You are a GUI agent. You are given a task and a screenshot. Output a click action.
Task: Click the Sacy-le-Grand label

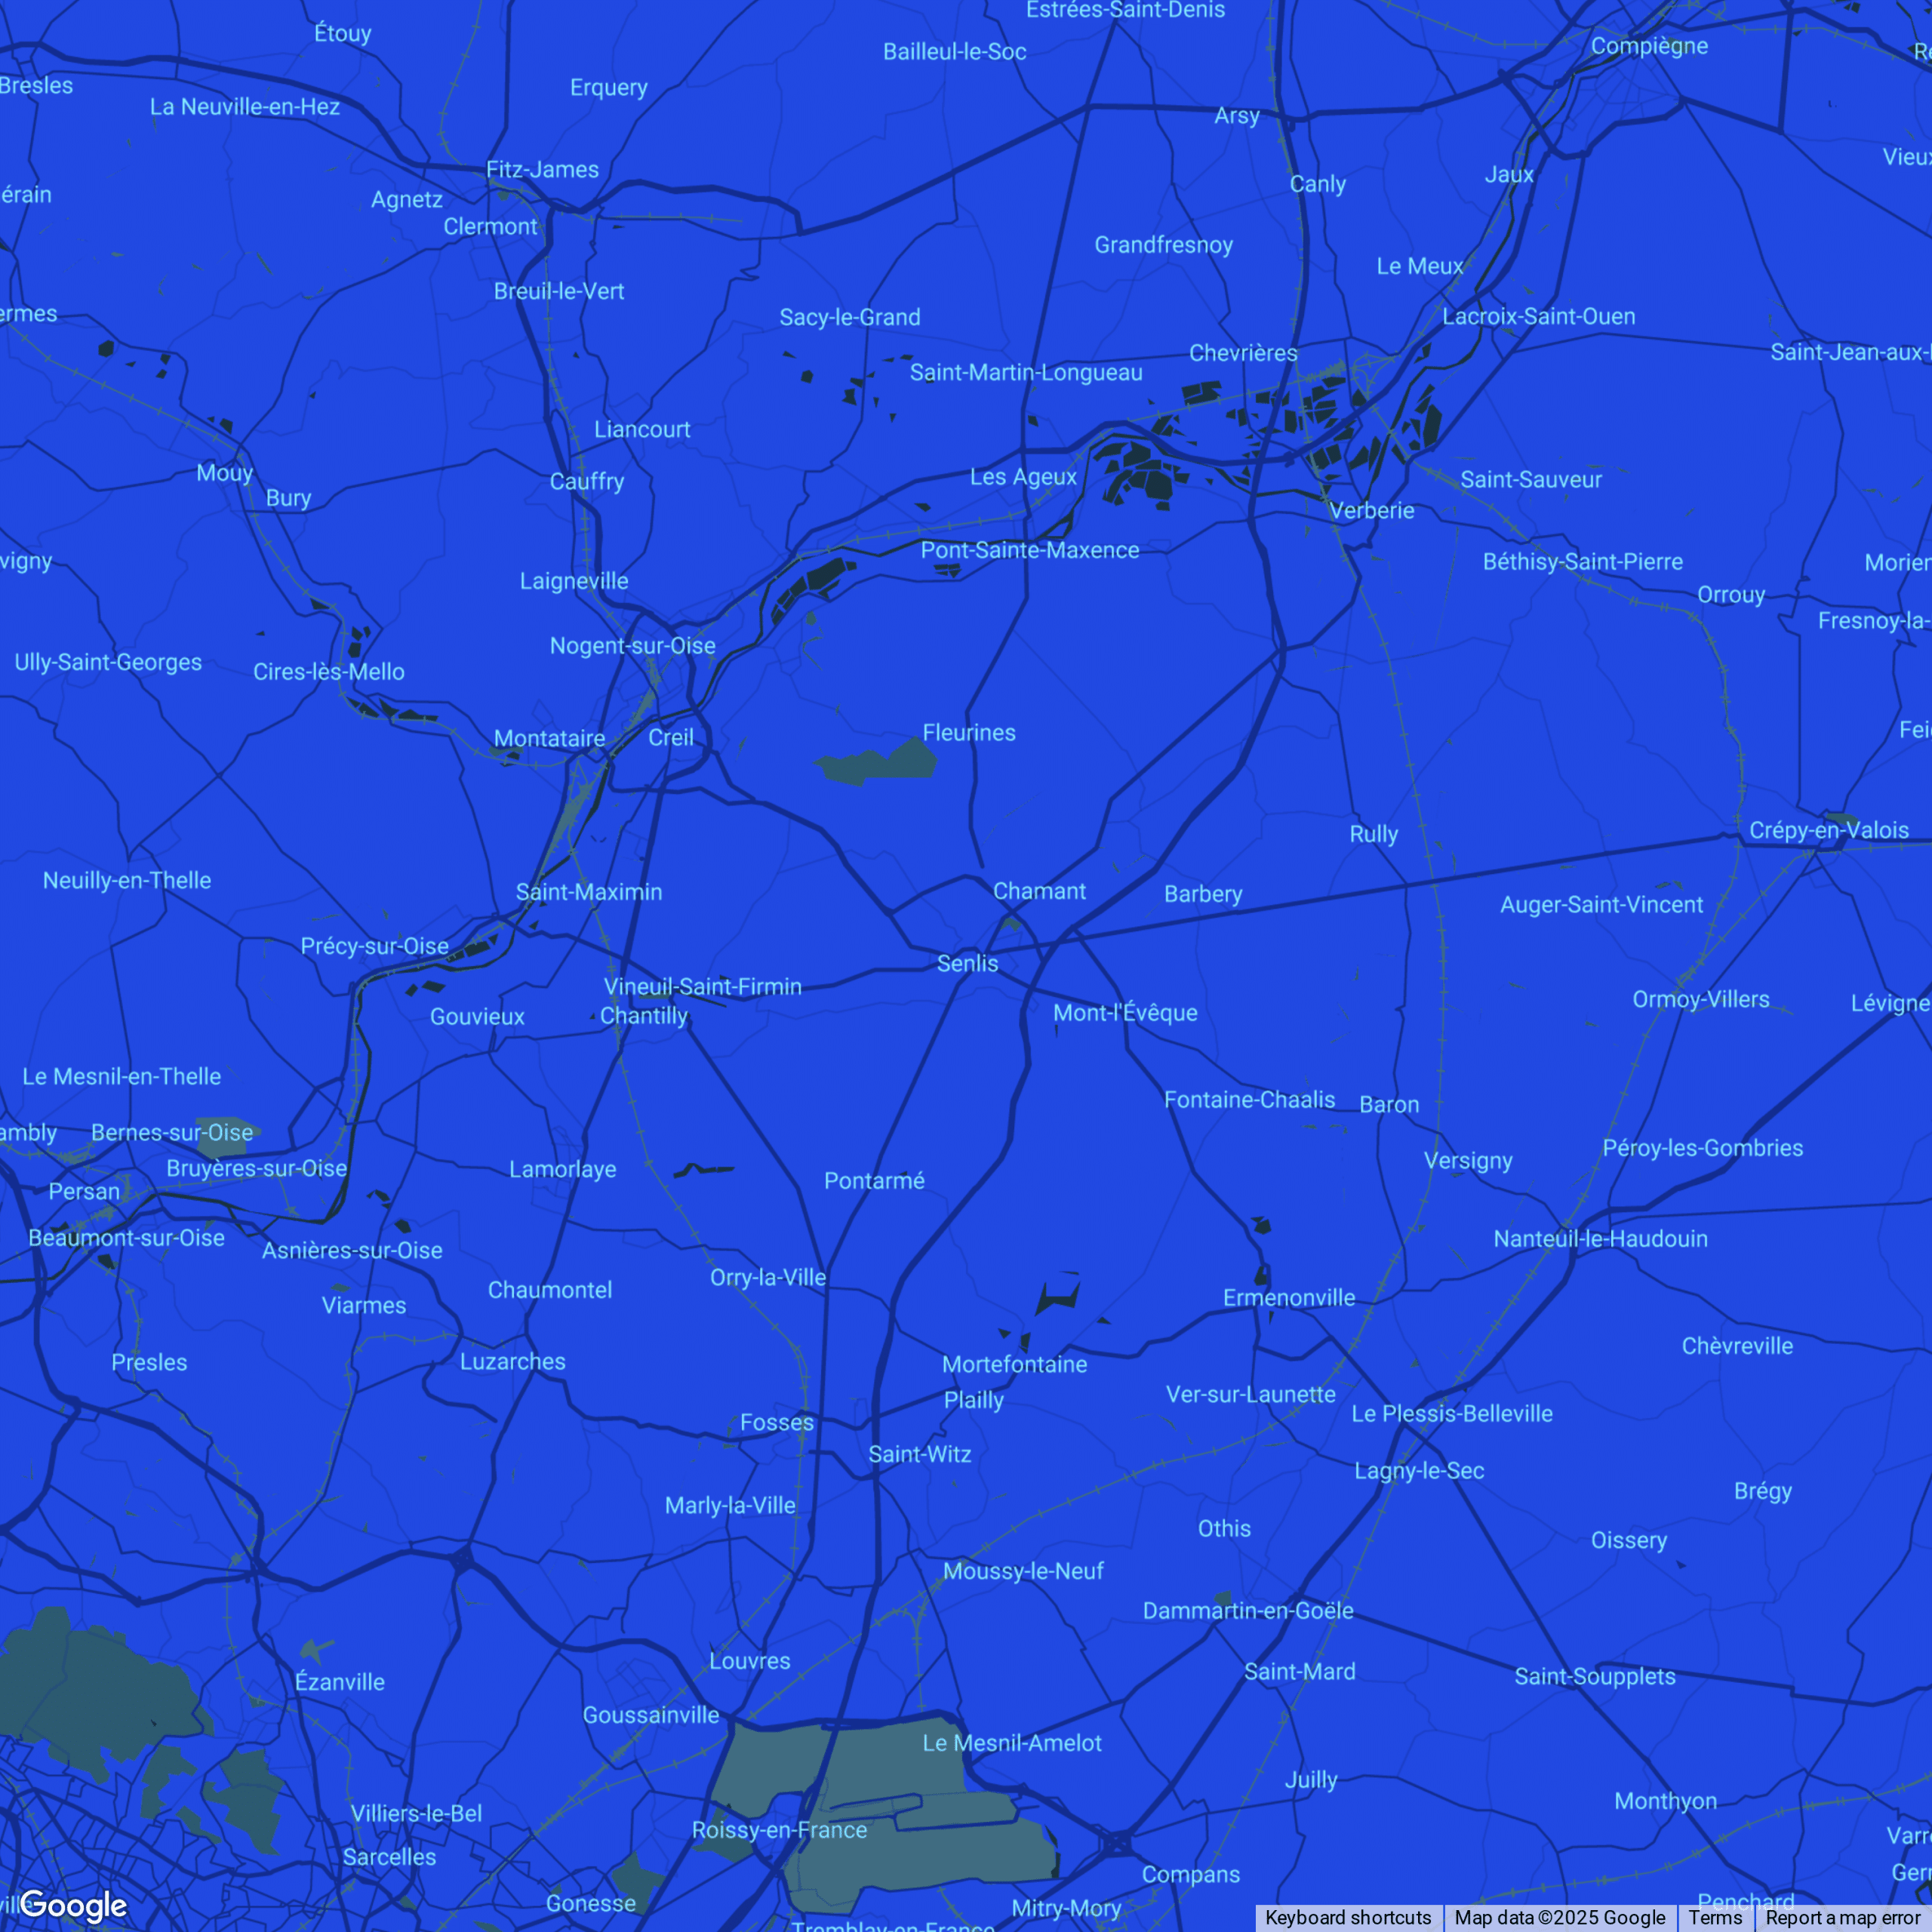pos(849,317)
